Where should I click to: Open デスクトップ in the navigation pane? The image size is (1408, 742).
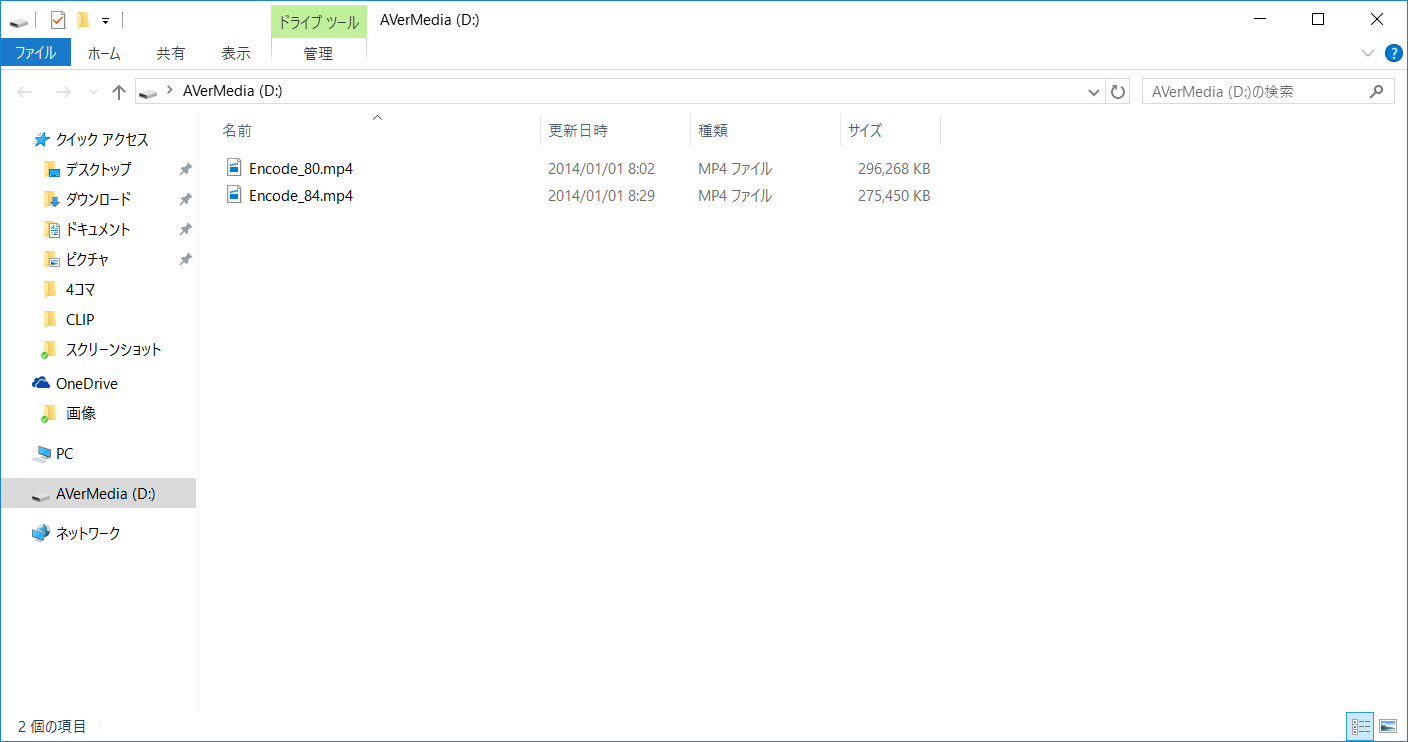(x=98, y=169)
